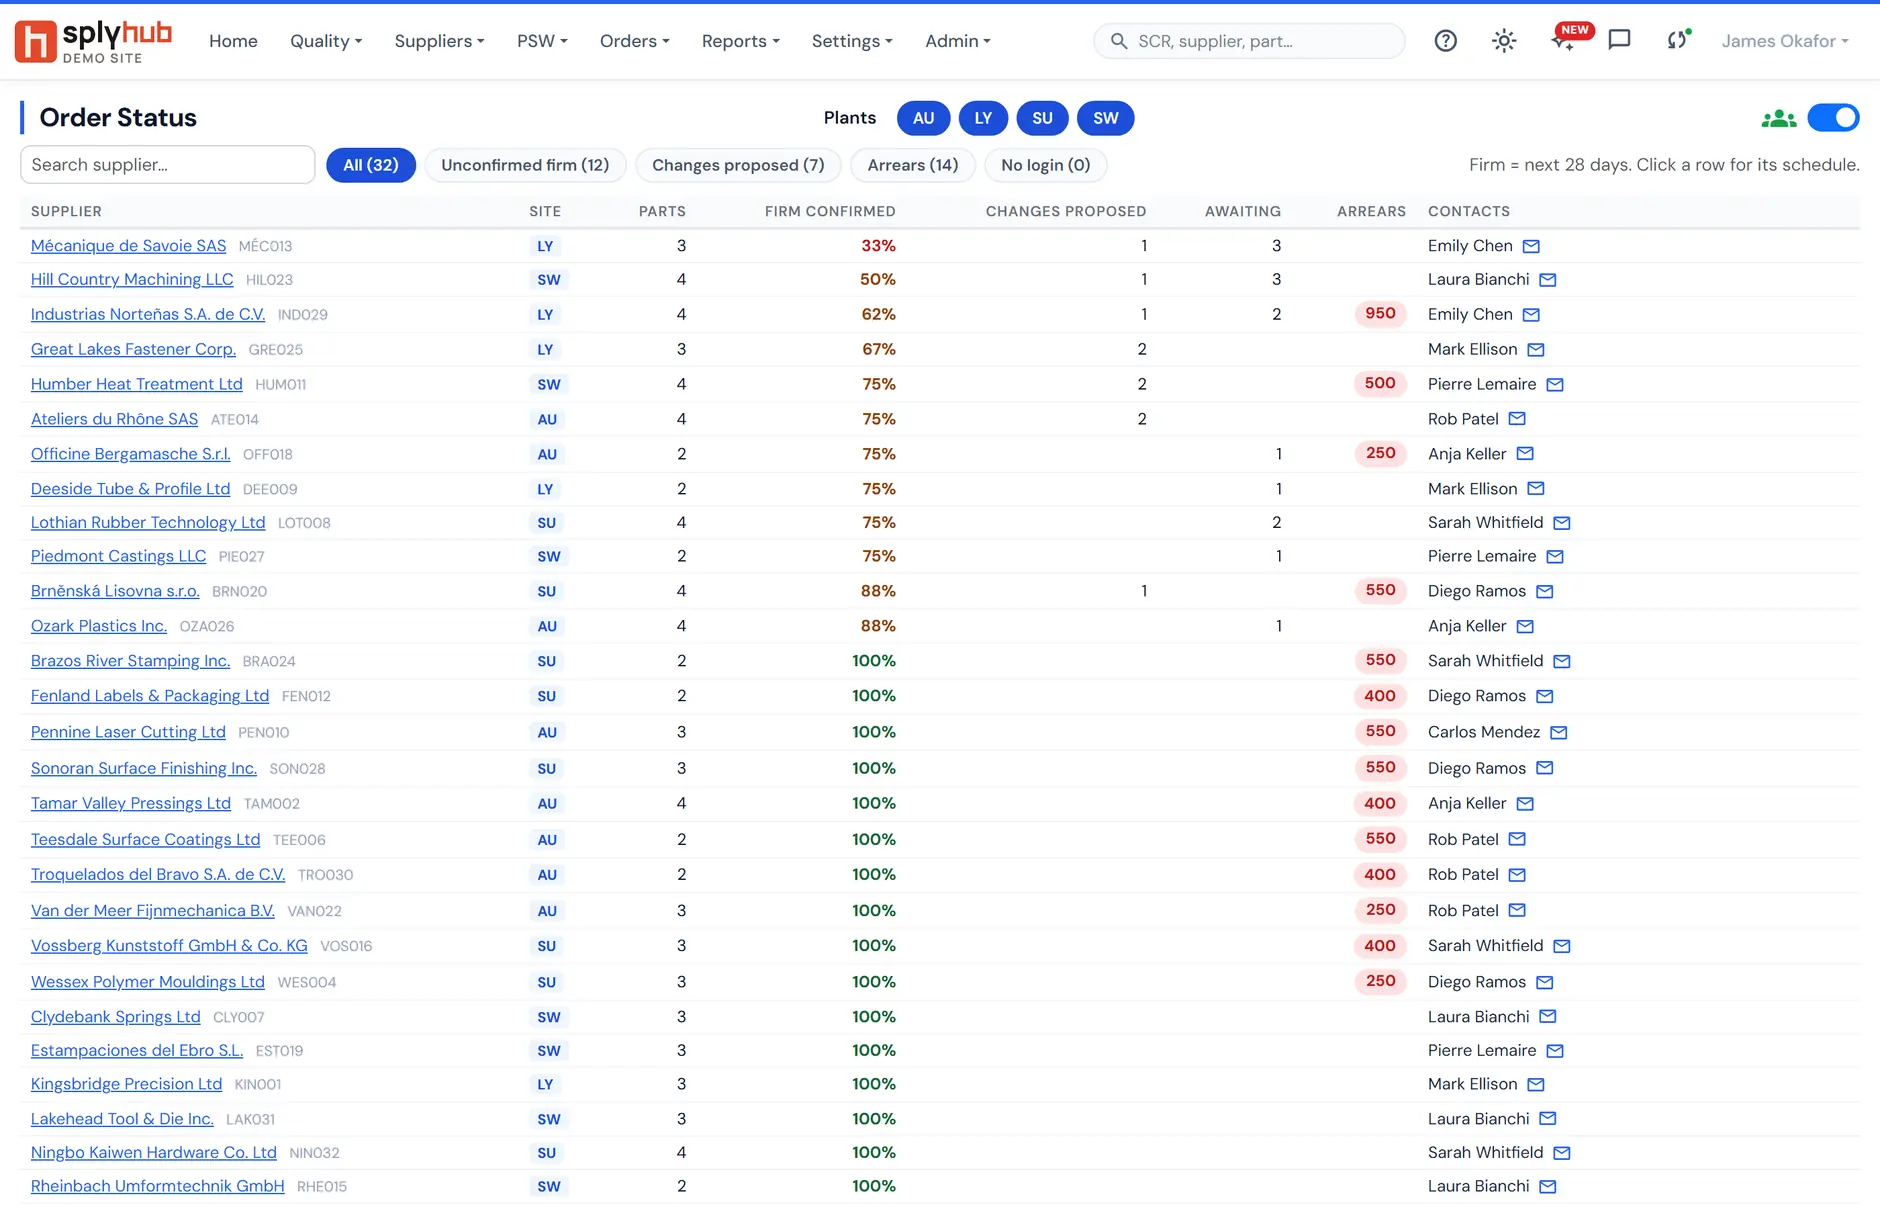
Task: Toggle the blue switch beside team icon
Action: (1833, 118)
